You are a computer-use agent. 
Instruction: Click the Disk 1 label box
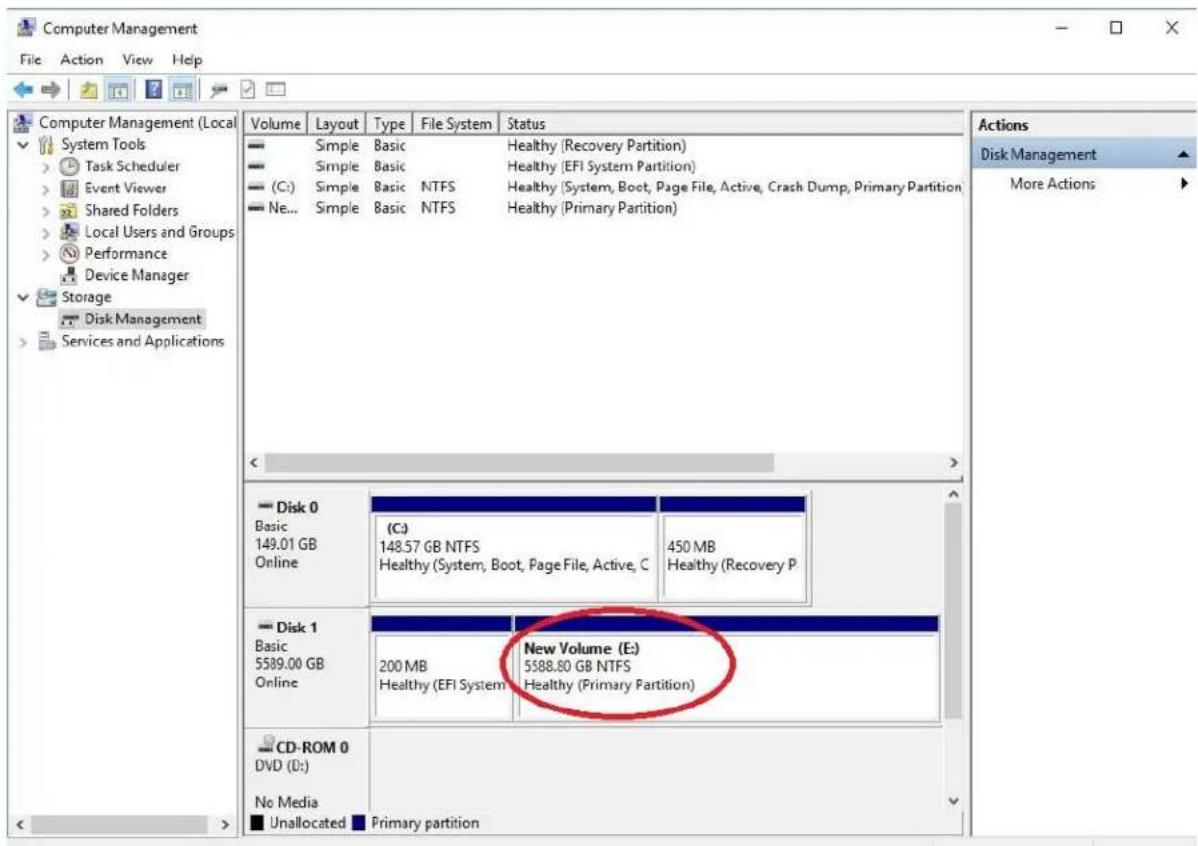306,669
